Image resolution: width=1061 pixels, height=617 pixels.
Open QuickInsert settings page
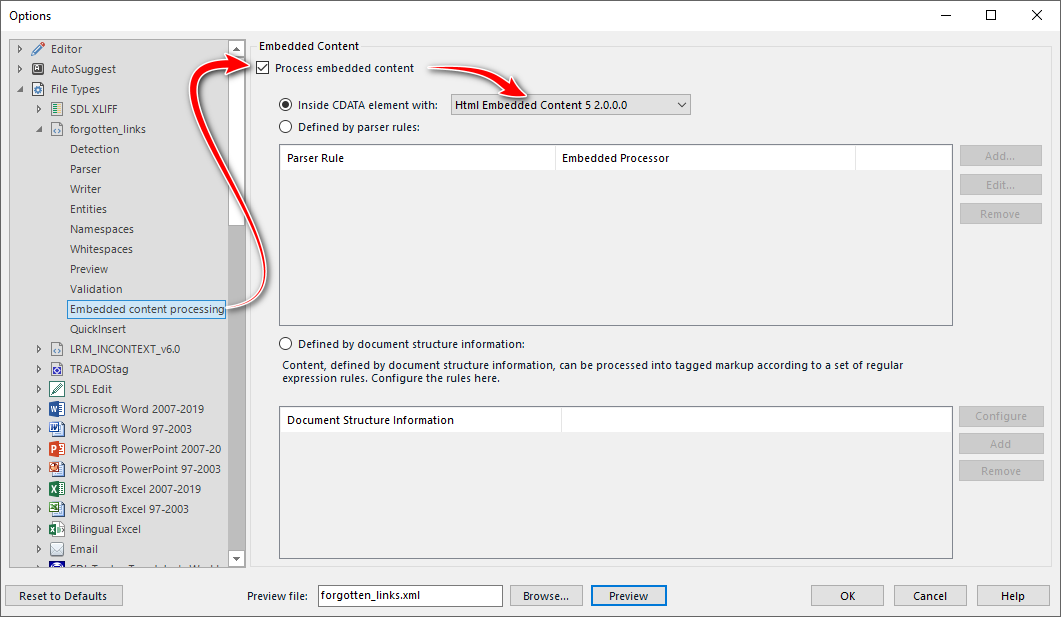[97, 329]
